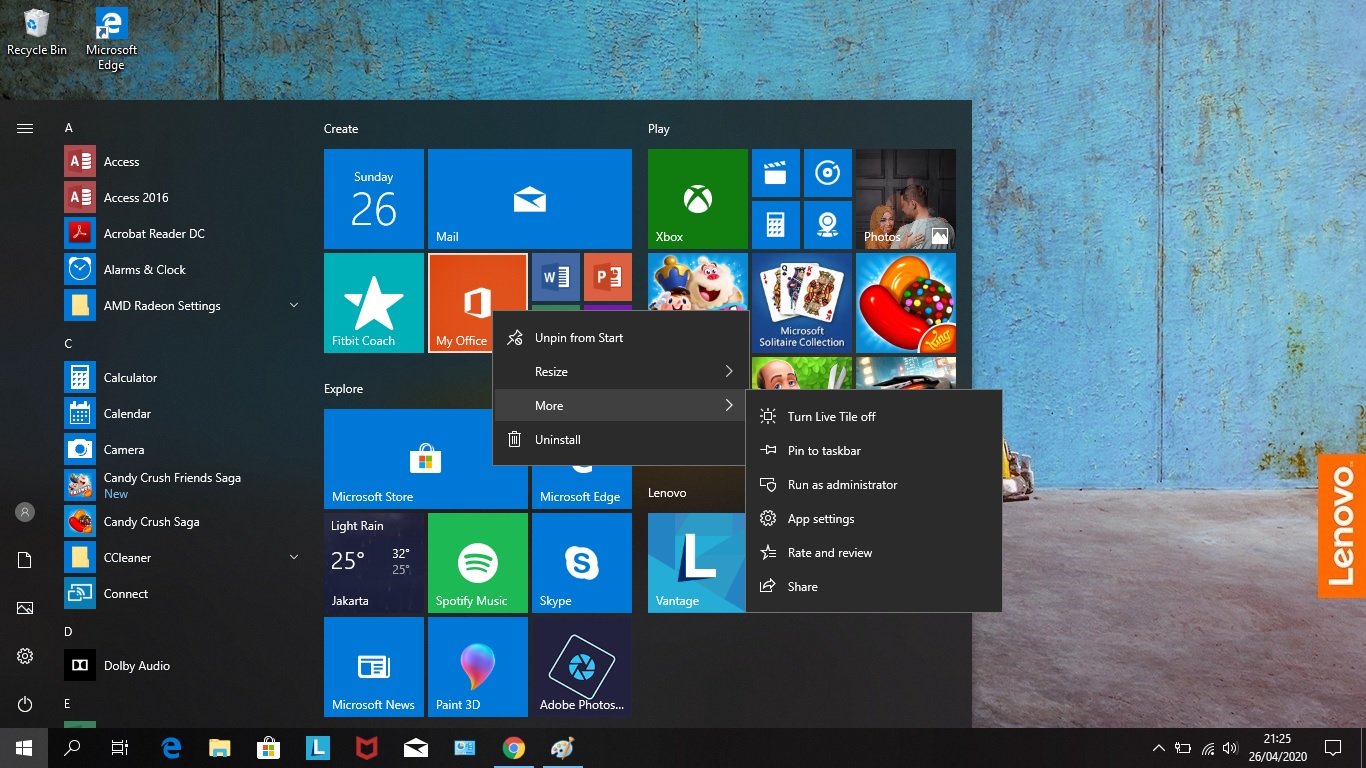Open the Access app icon
This screenshot has width=1366, height=768.
80,161
